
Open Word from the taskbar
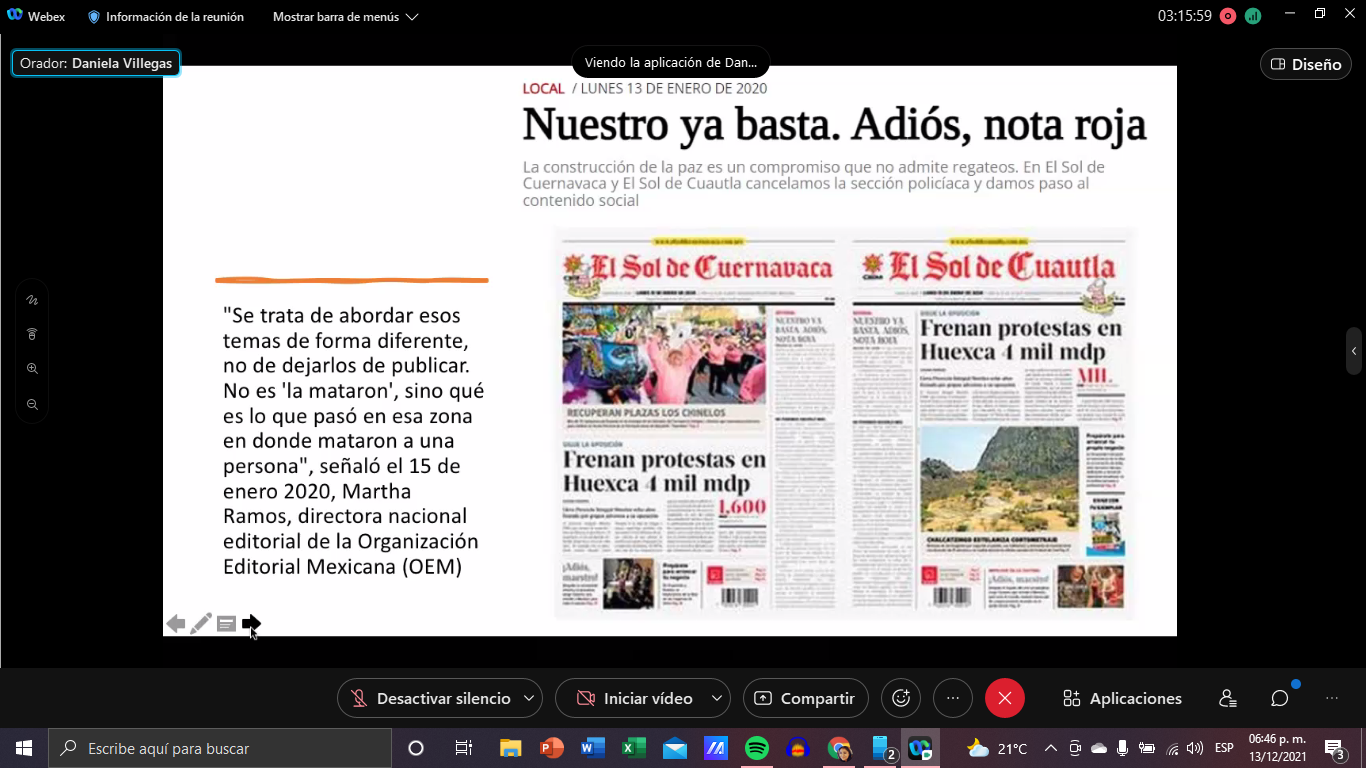593,748
